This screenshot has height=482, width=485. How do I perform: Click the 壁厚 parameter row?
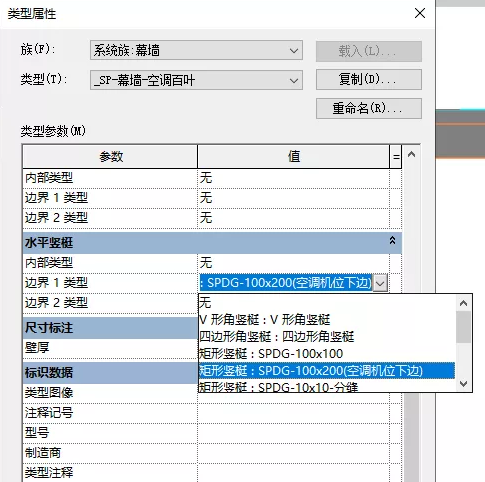(111, 348)
